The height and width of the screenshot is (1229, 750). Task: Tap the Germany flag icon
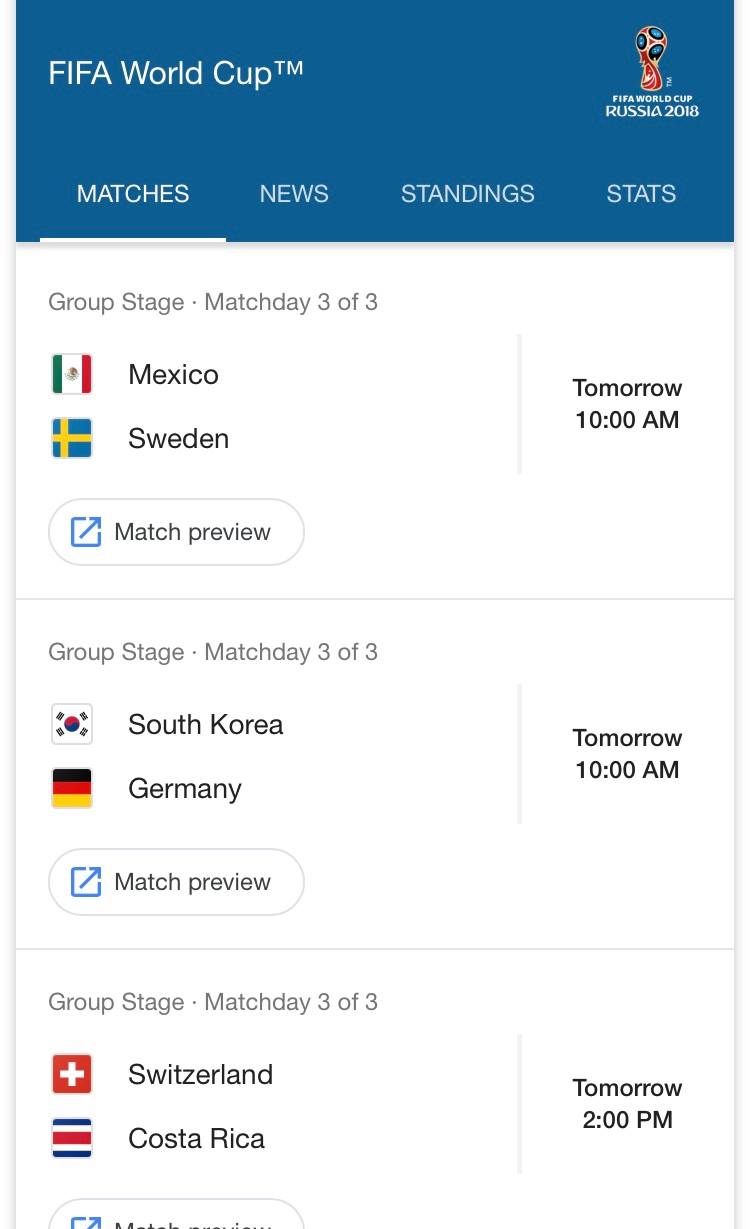pyautogui.click(x=72, y=788)
